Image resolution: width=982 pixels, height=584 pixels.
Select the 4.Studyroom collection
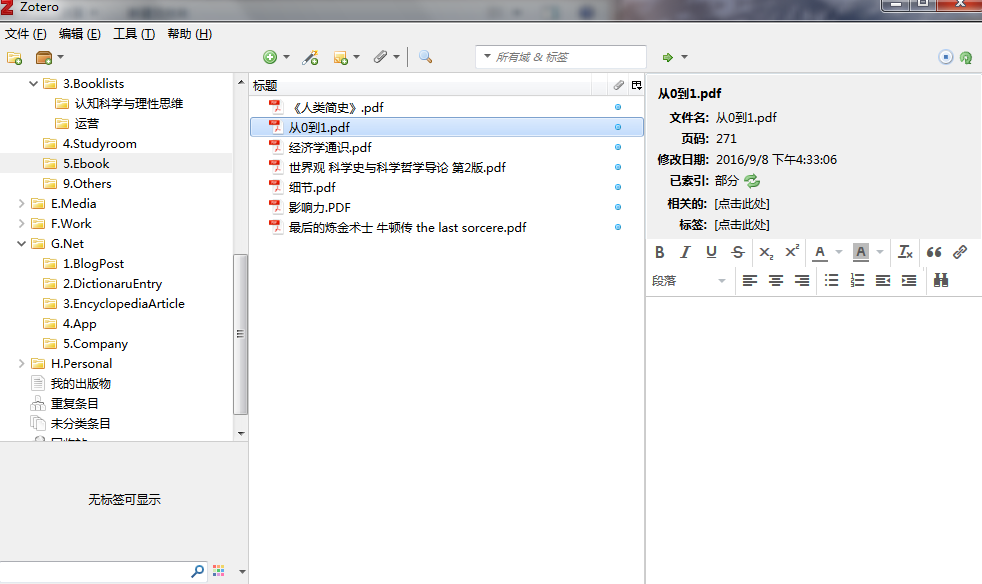click(99, 143)
